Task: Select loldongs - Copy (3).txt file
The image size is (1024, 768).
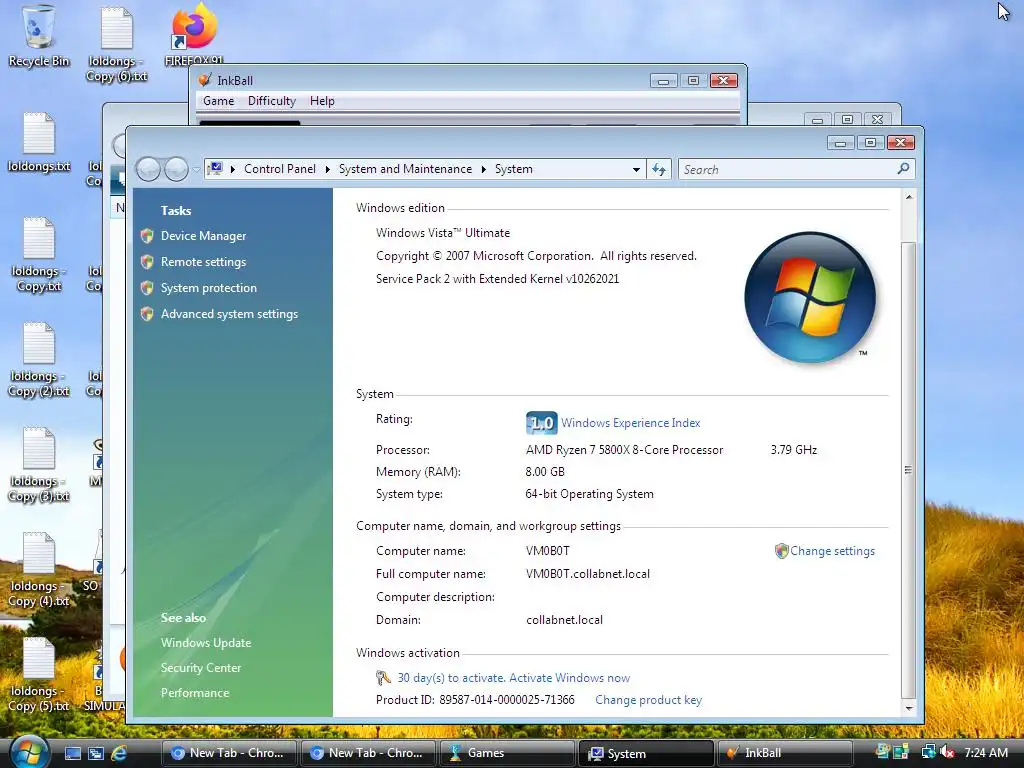Action: pos(39,465)
